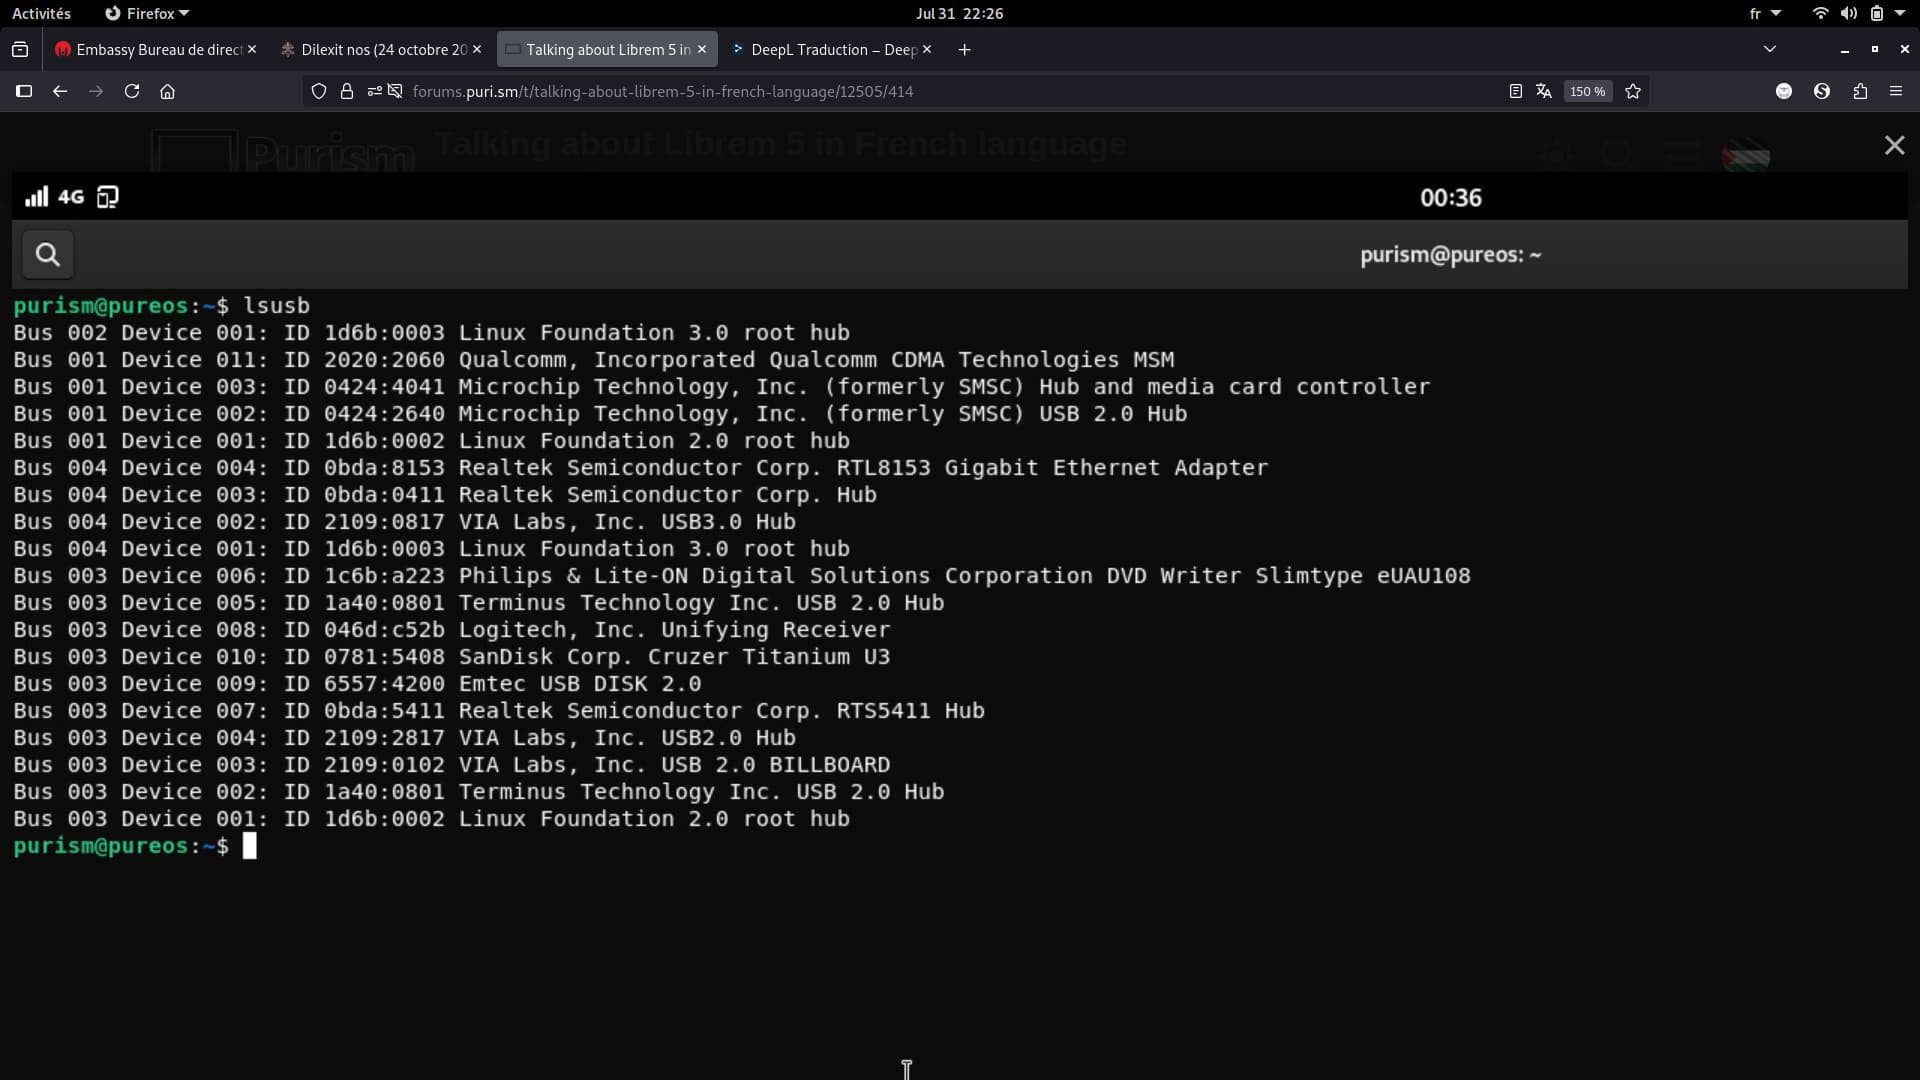
Task: Close the Dilexit nos tab
Action: (x=477, y=49)
